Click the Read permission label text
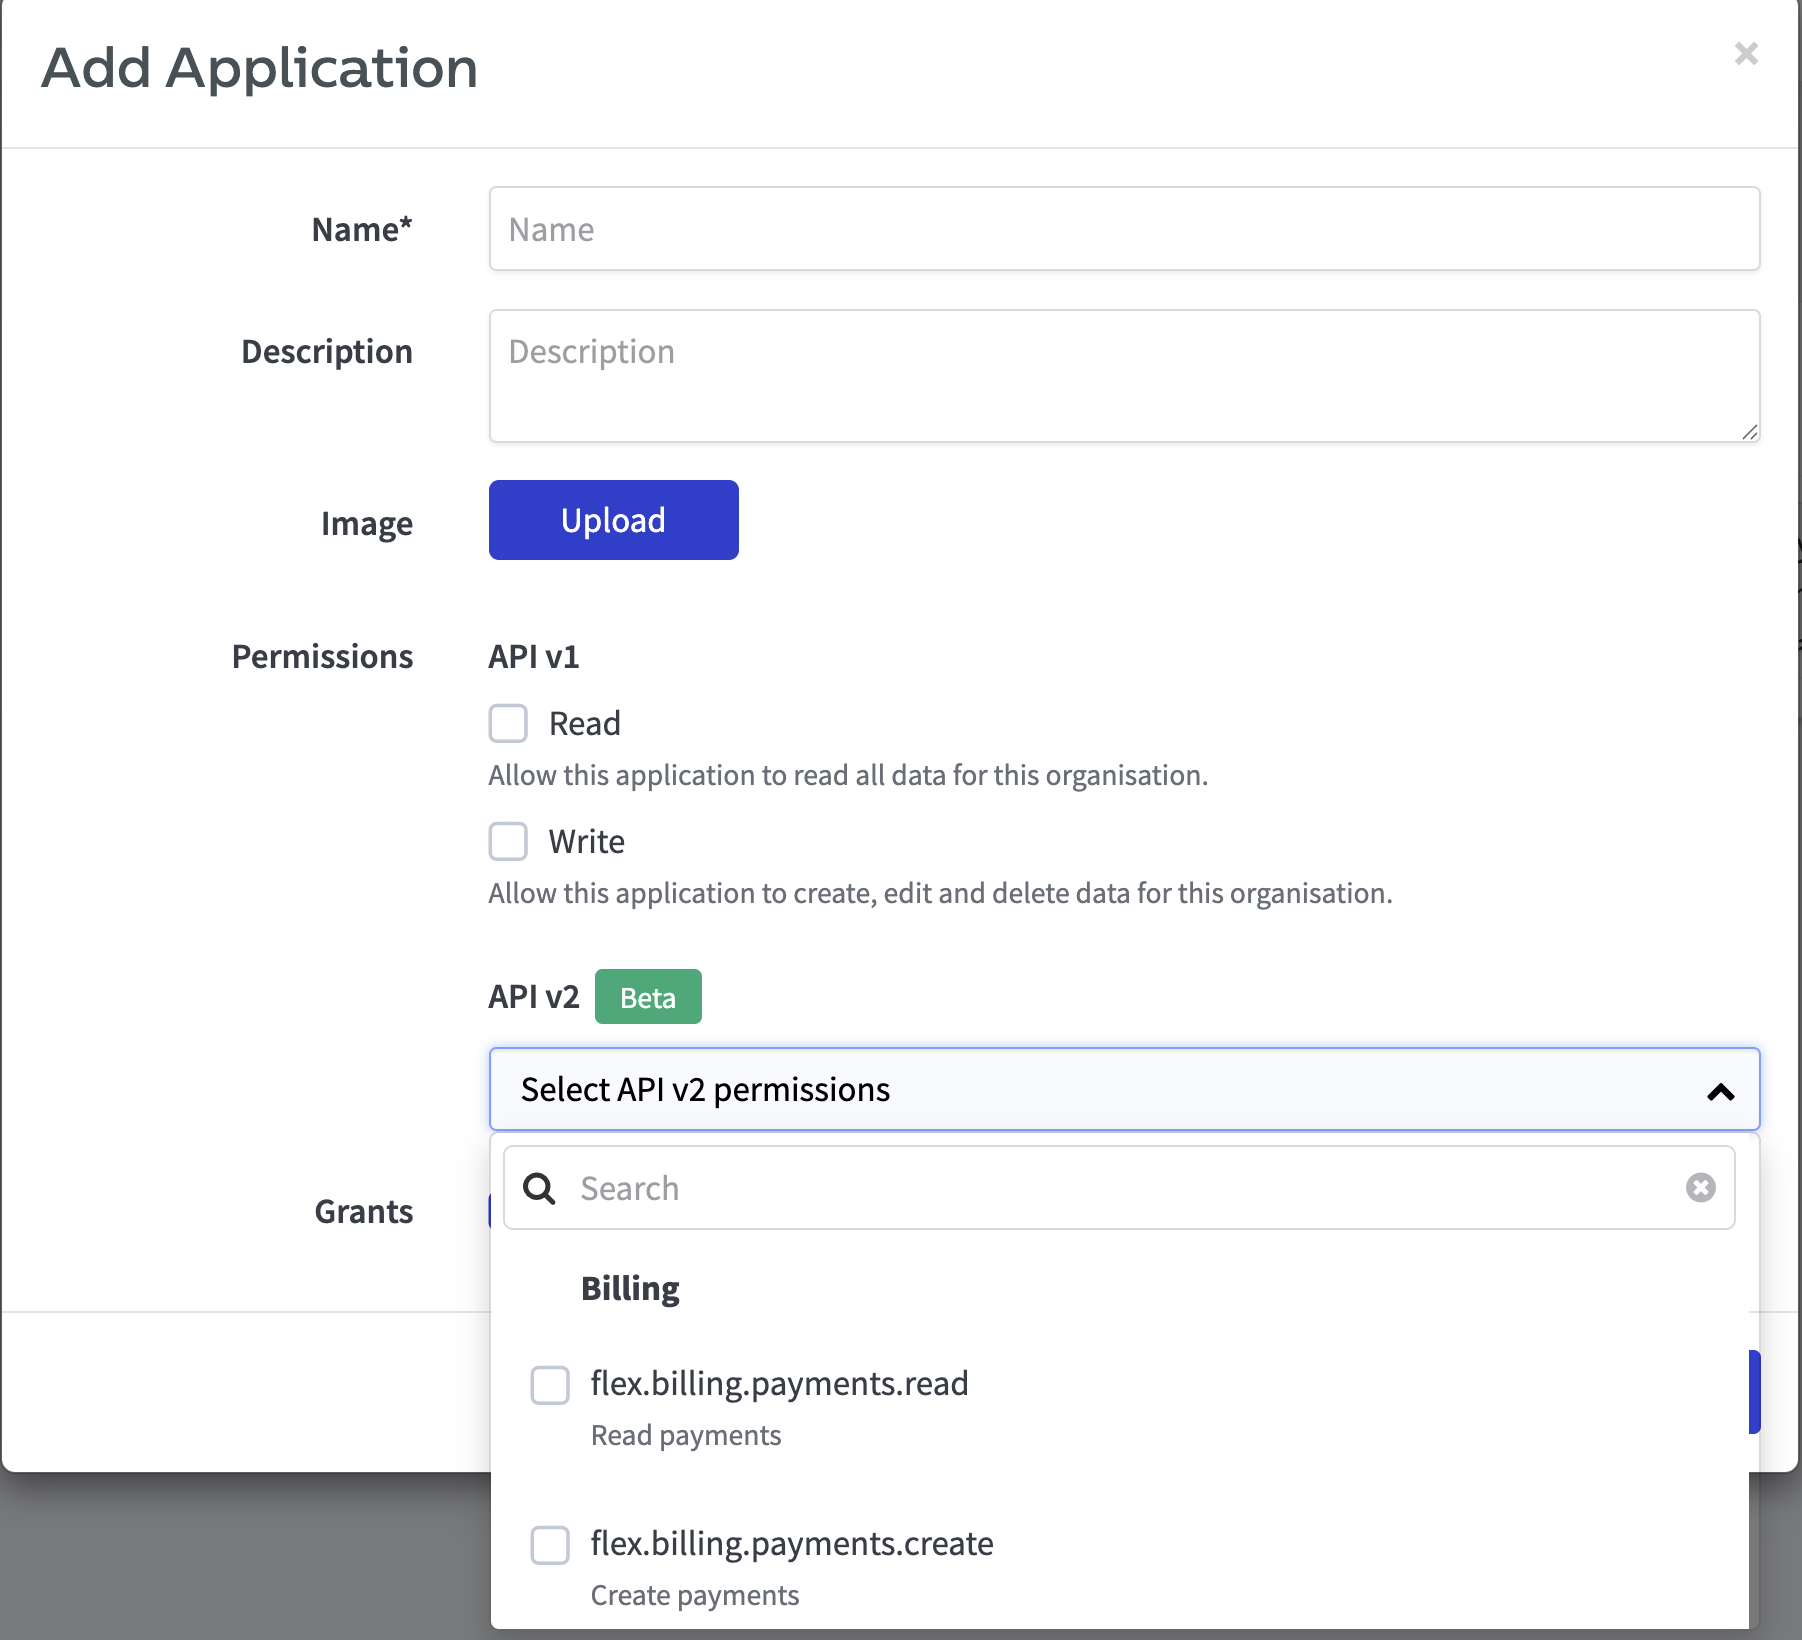 point(585,723)
